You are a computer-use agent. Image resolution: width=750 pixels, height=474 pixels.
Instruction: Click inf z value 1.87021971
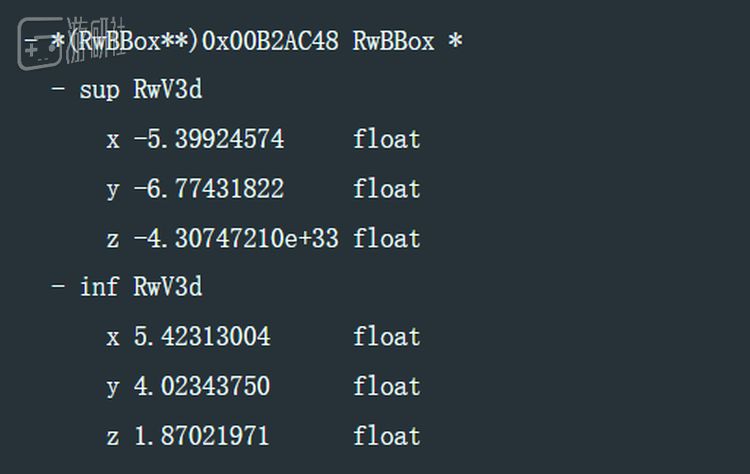point(201,436)
